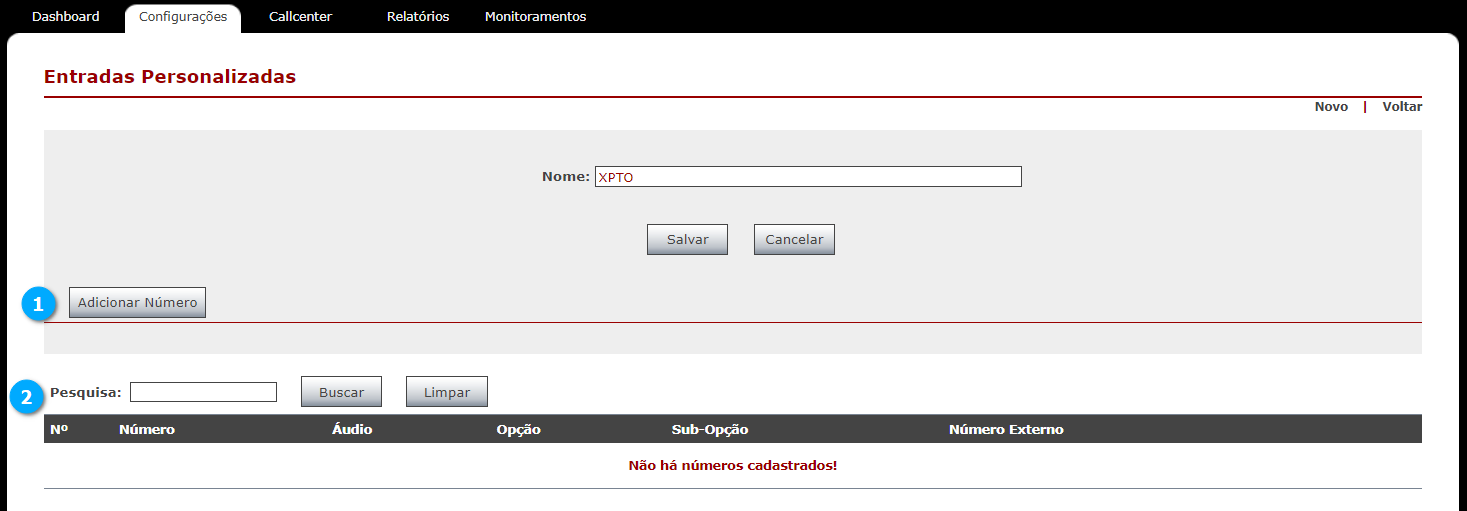Click the Novo link
Viewport: 1467px width, 511px height.
tap(1331, 107)
